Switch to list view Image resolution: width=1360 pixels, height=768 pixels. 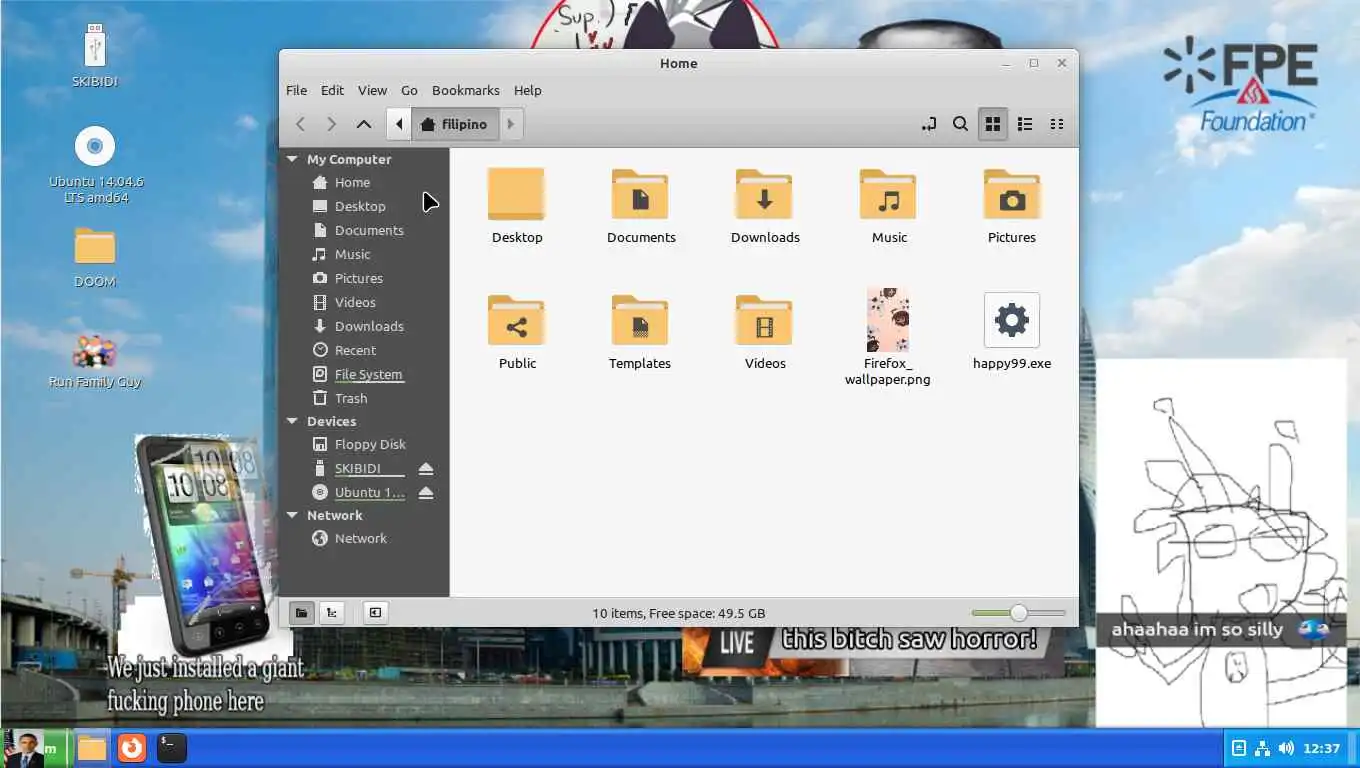(1025, 124)
